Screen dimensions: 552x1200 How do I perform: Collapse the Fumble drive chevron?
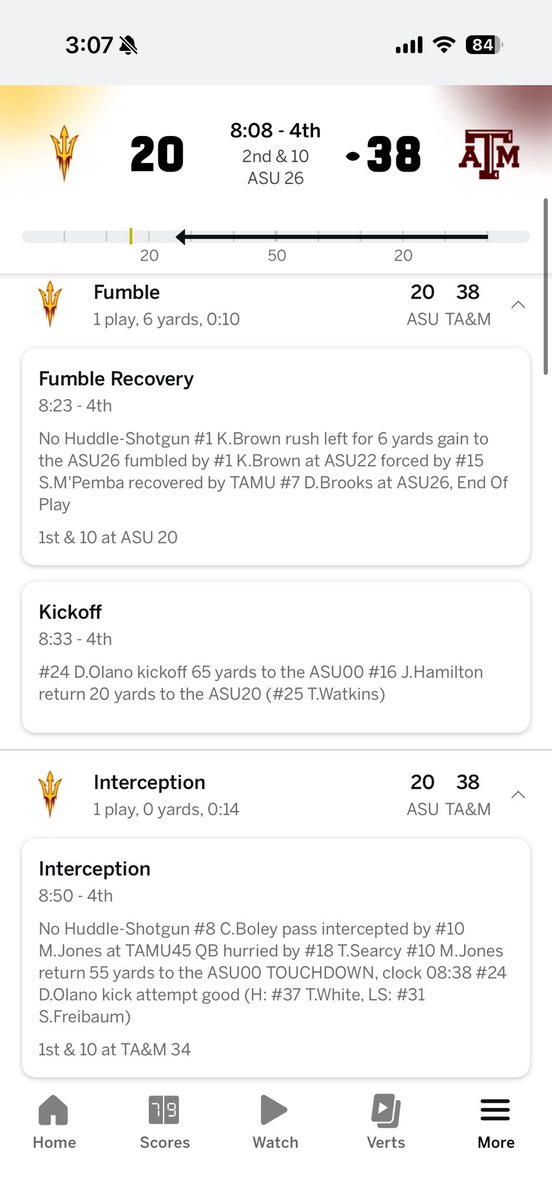pyautogui.click(x=518, y=304)
